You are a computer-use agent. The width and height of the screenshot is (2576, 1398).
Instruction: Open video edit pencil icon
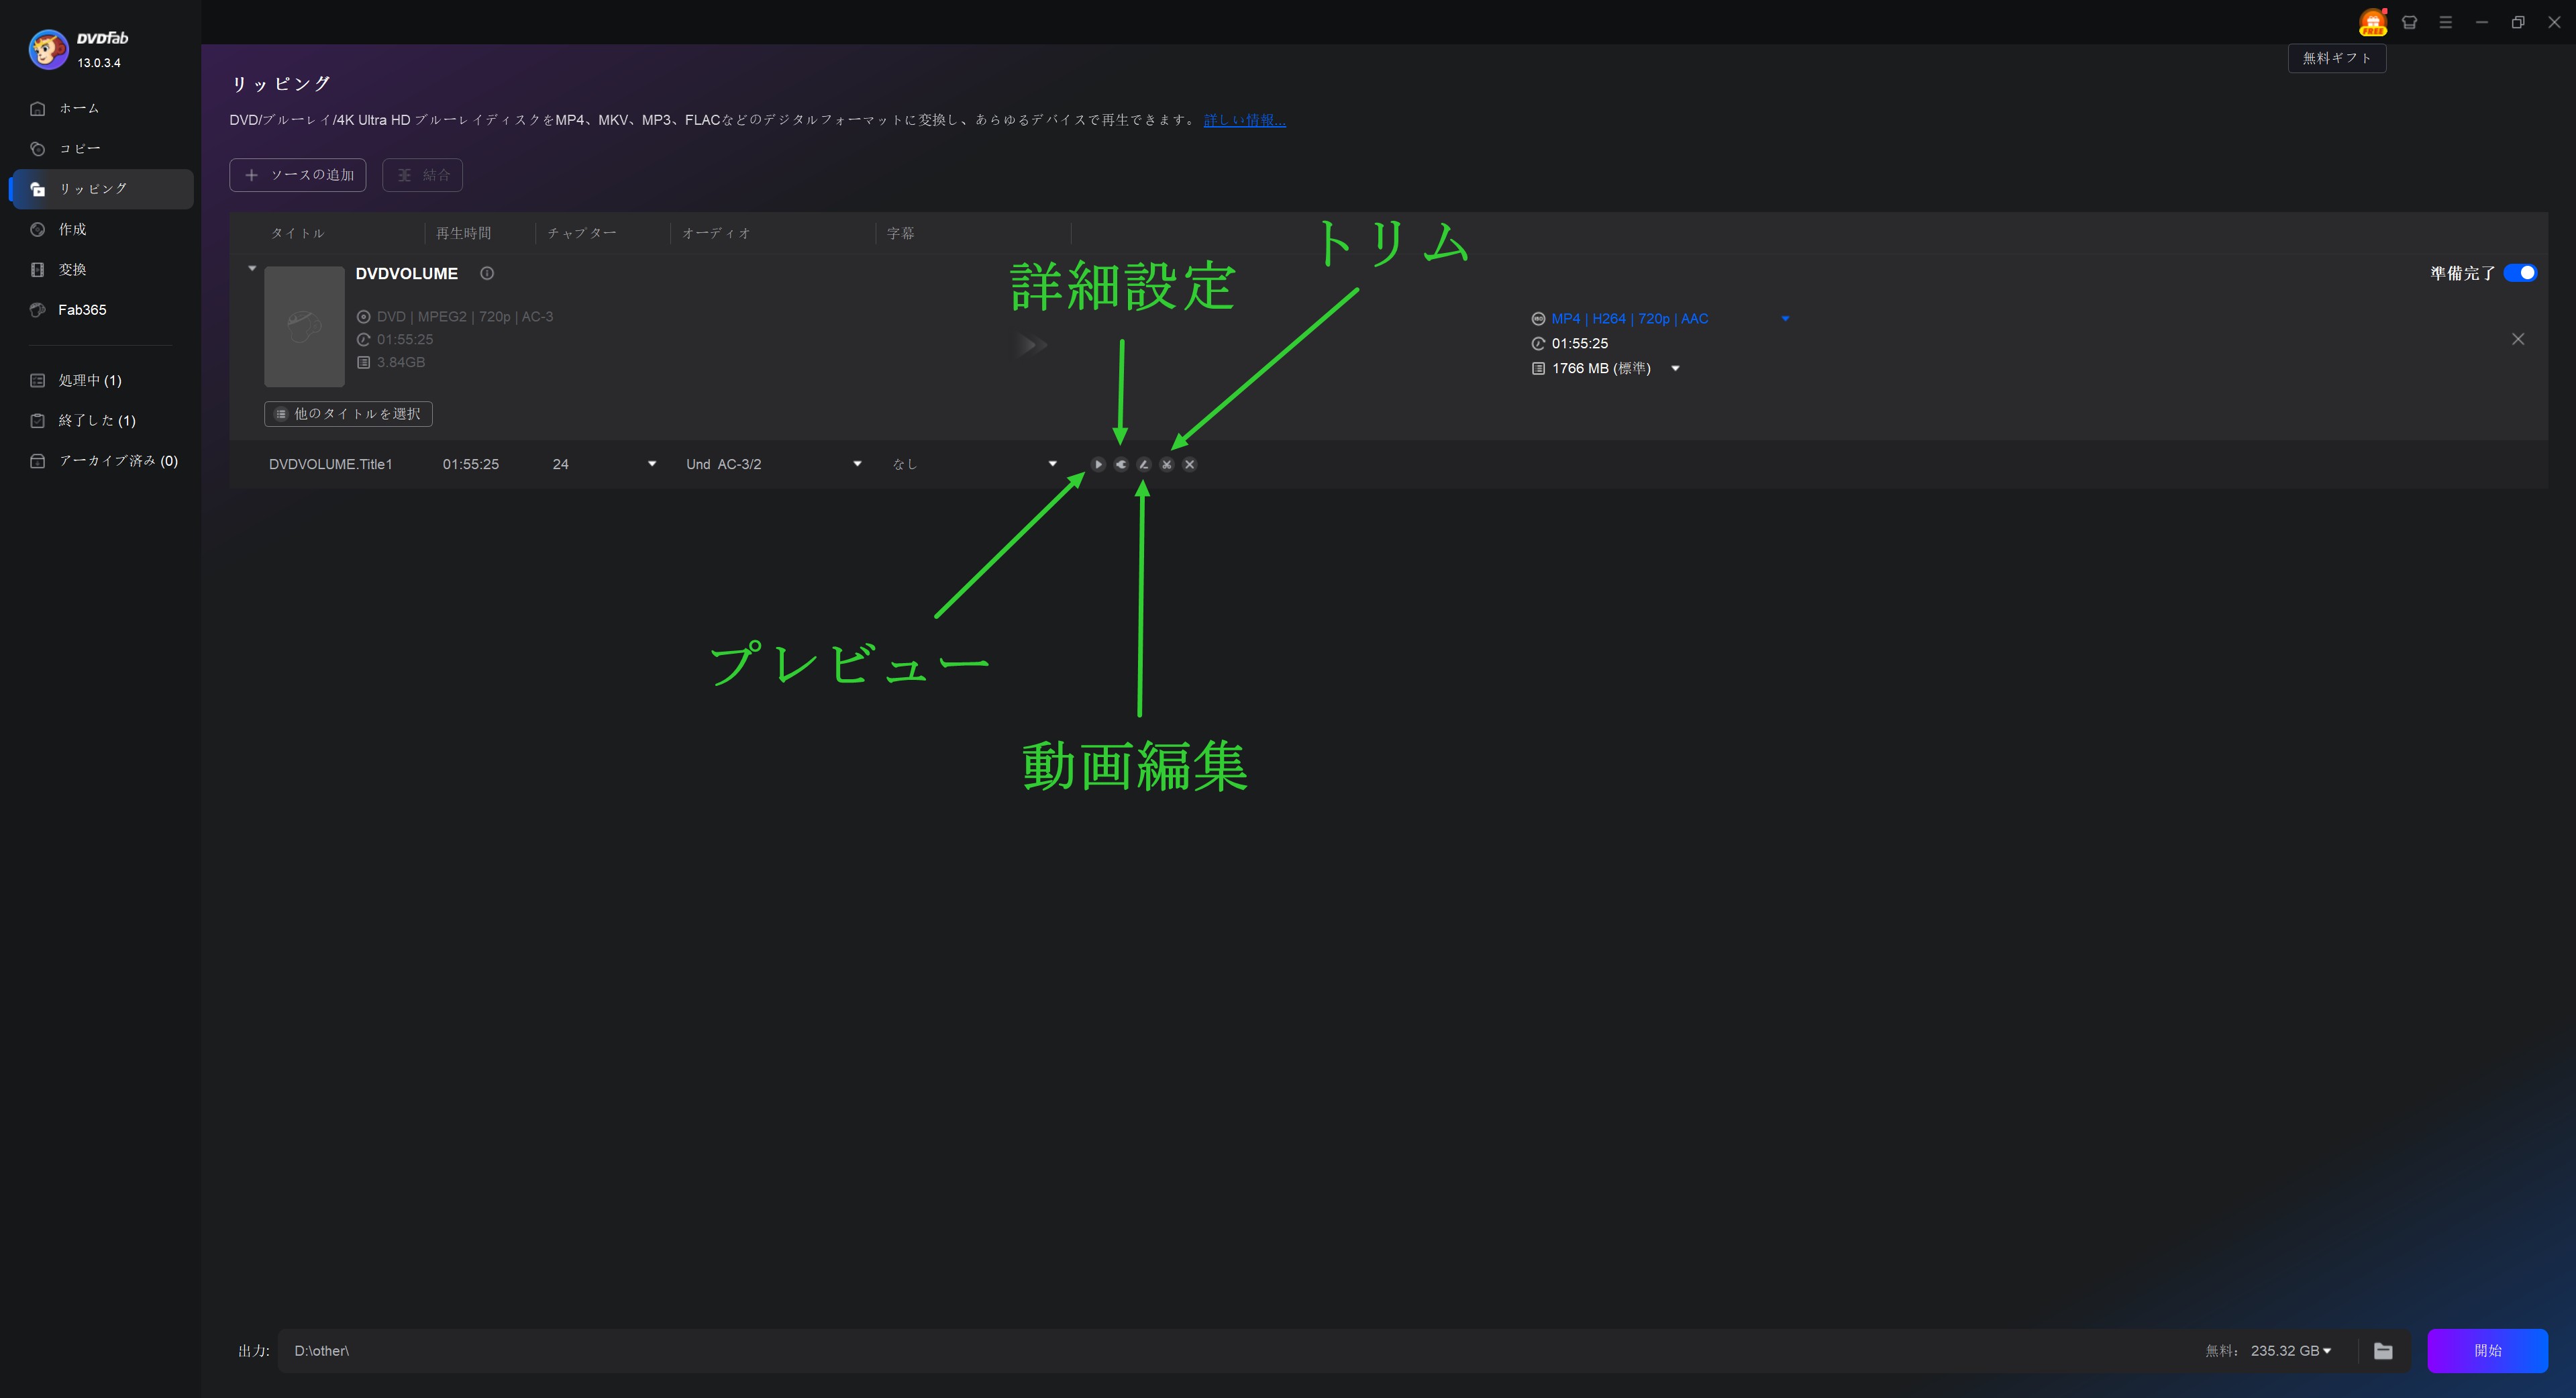tap(1144, 464)
